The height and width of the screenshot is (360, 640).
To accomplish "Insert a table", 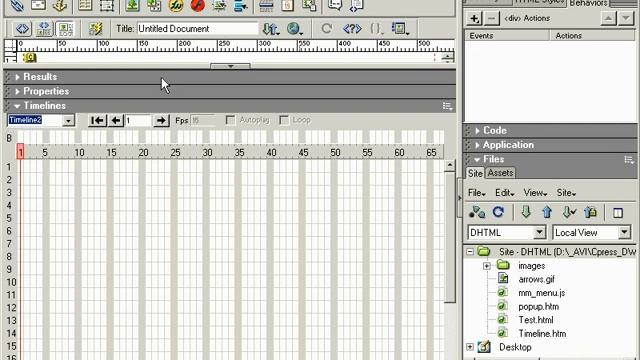I will pyautogui.click(x=85, y=5).
